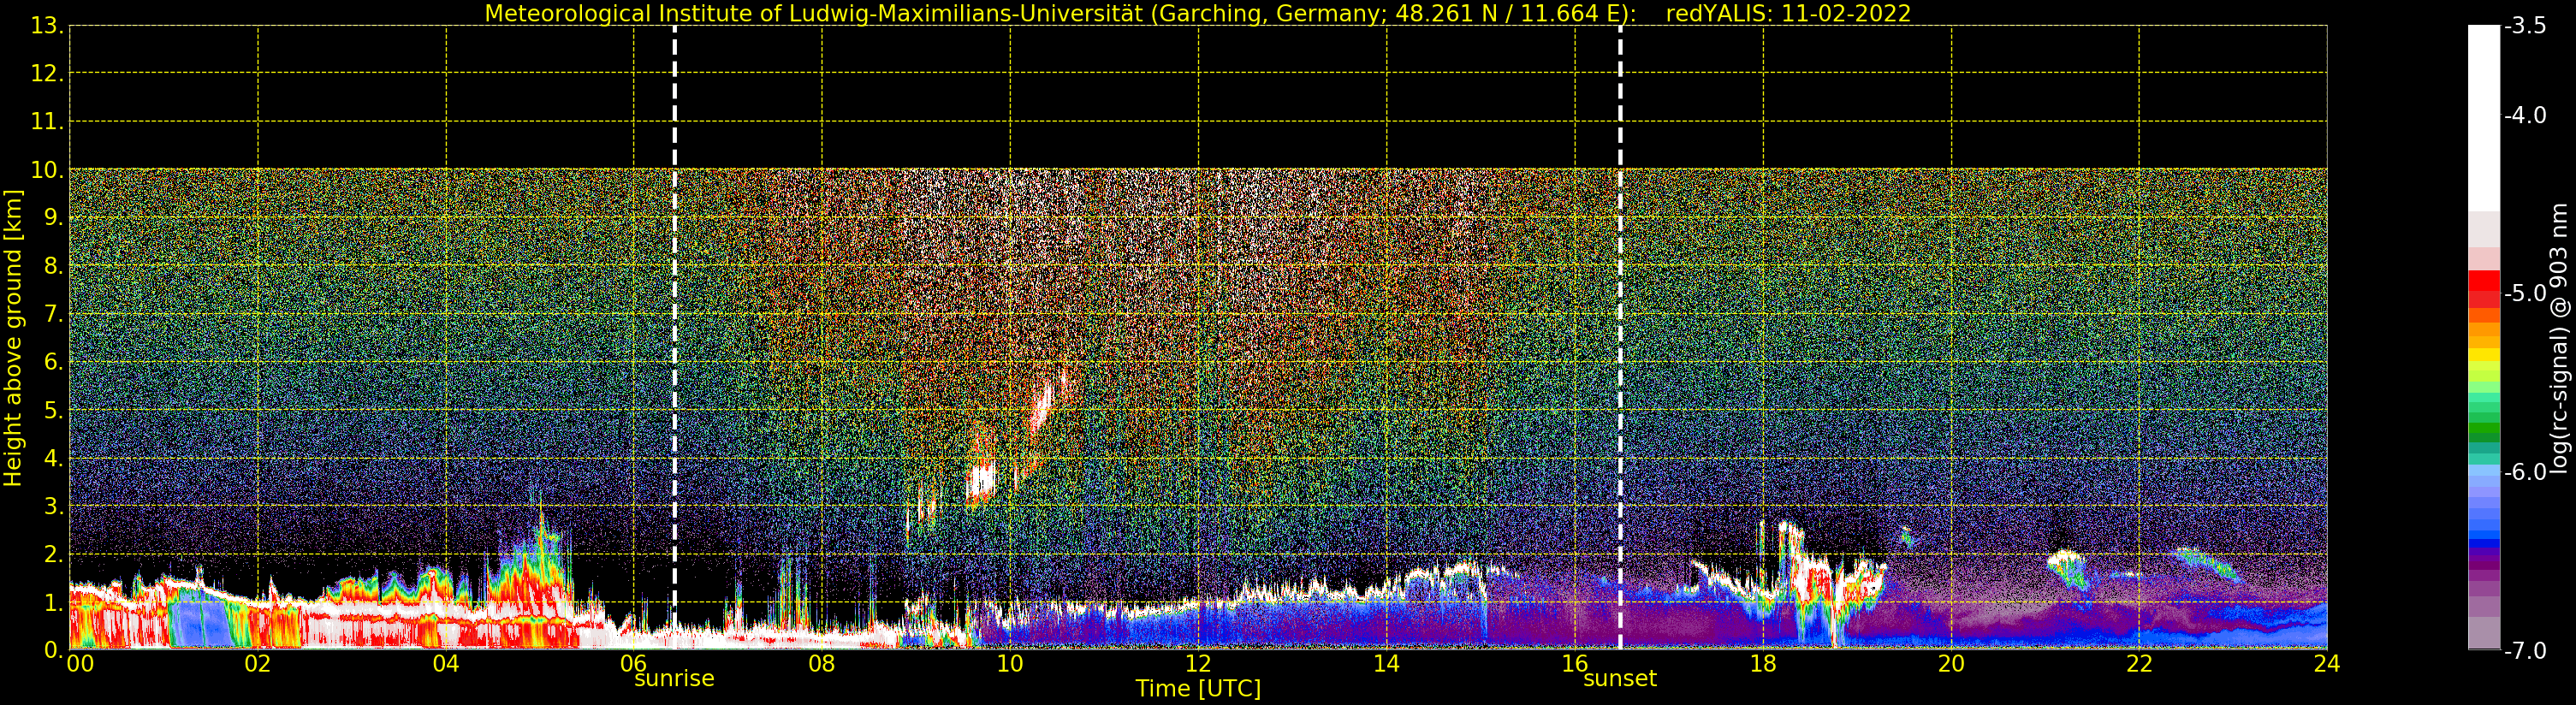Click height axis tick label '11.'

pos(47,122)
